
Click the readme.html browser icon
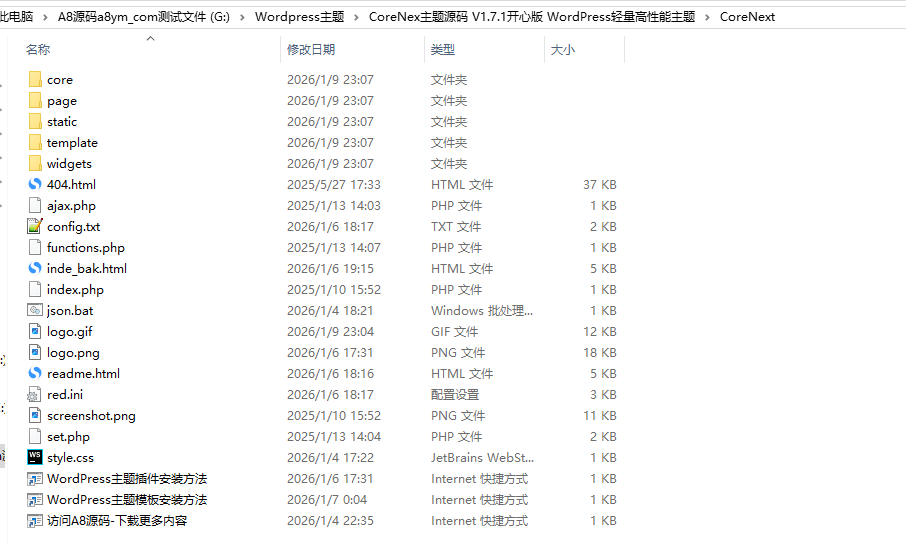pyautogui.click(x=35, y=373)
